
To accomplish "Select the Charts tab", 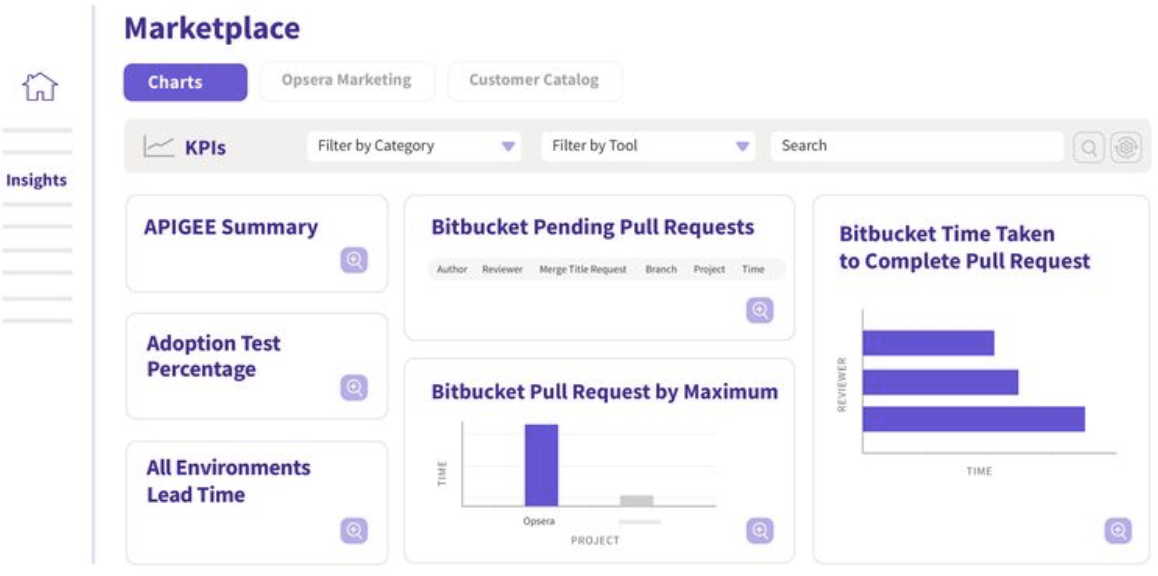I will (185, 82).
